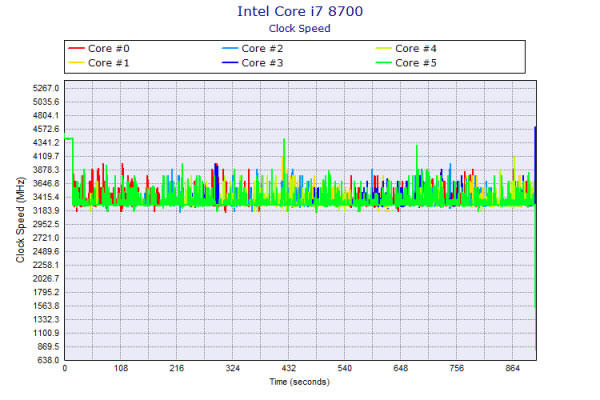Click the 4804.1 y-axis value
The image size is (600, 400).
click(46, 116)
